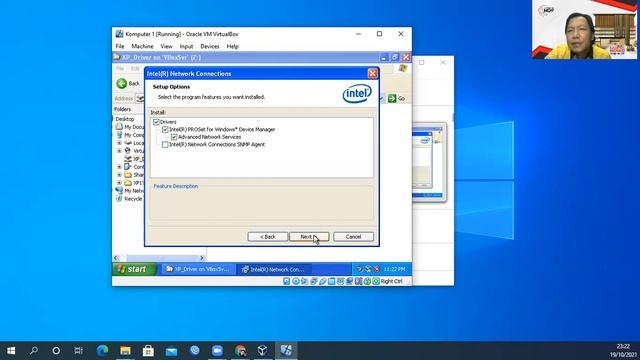The height and width of the screenshot is (360, 640).
Task: Click the left arrow of the Folders horizontal scrollbar
Action: pos(116,258)
